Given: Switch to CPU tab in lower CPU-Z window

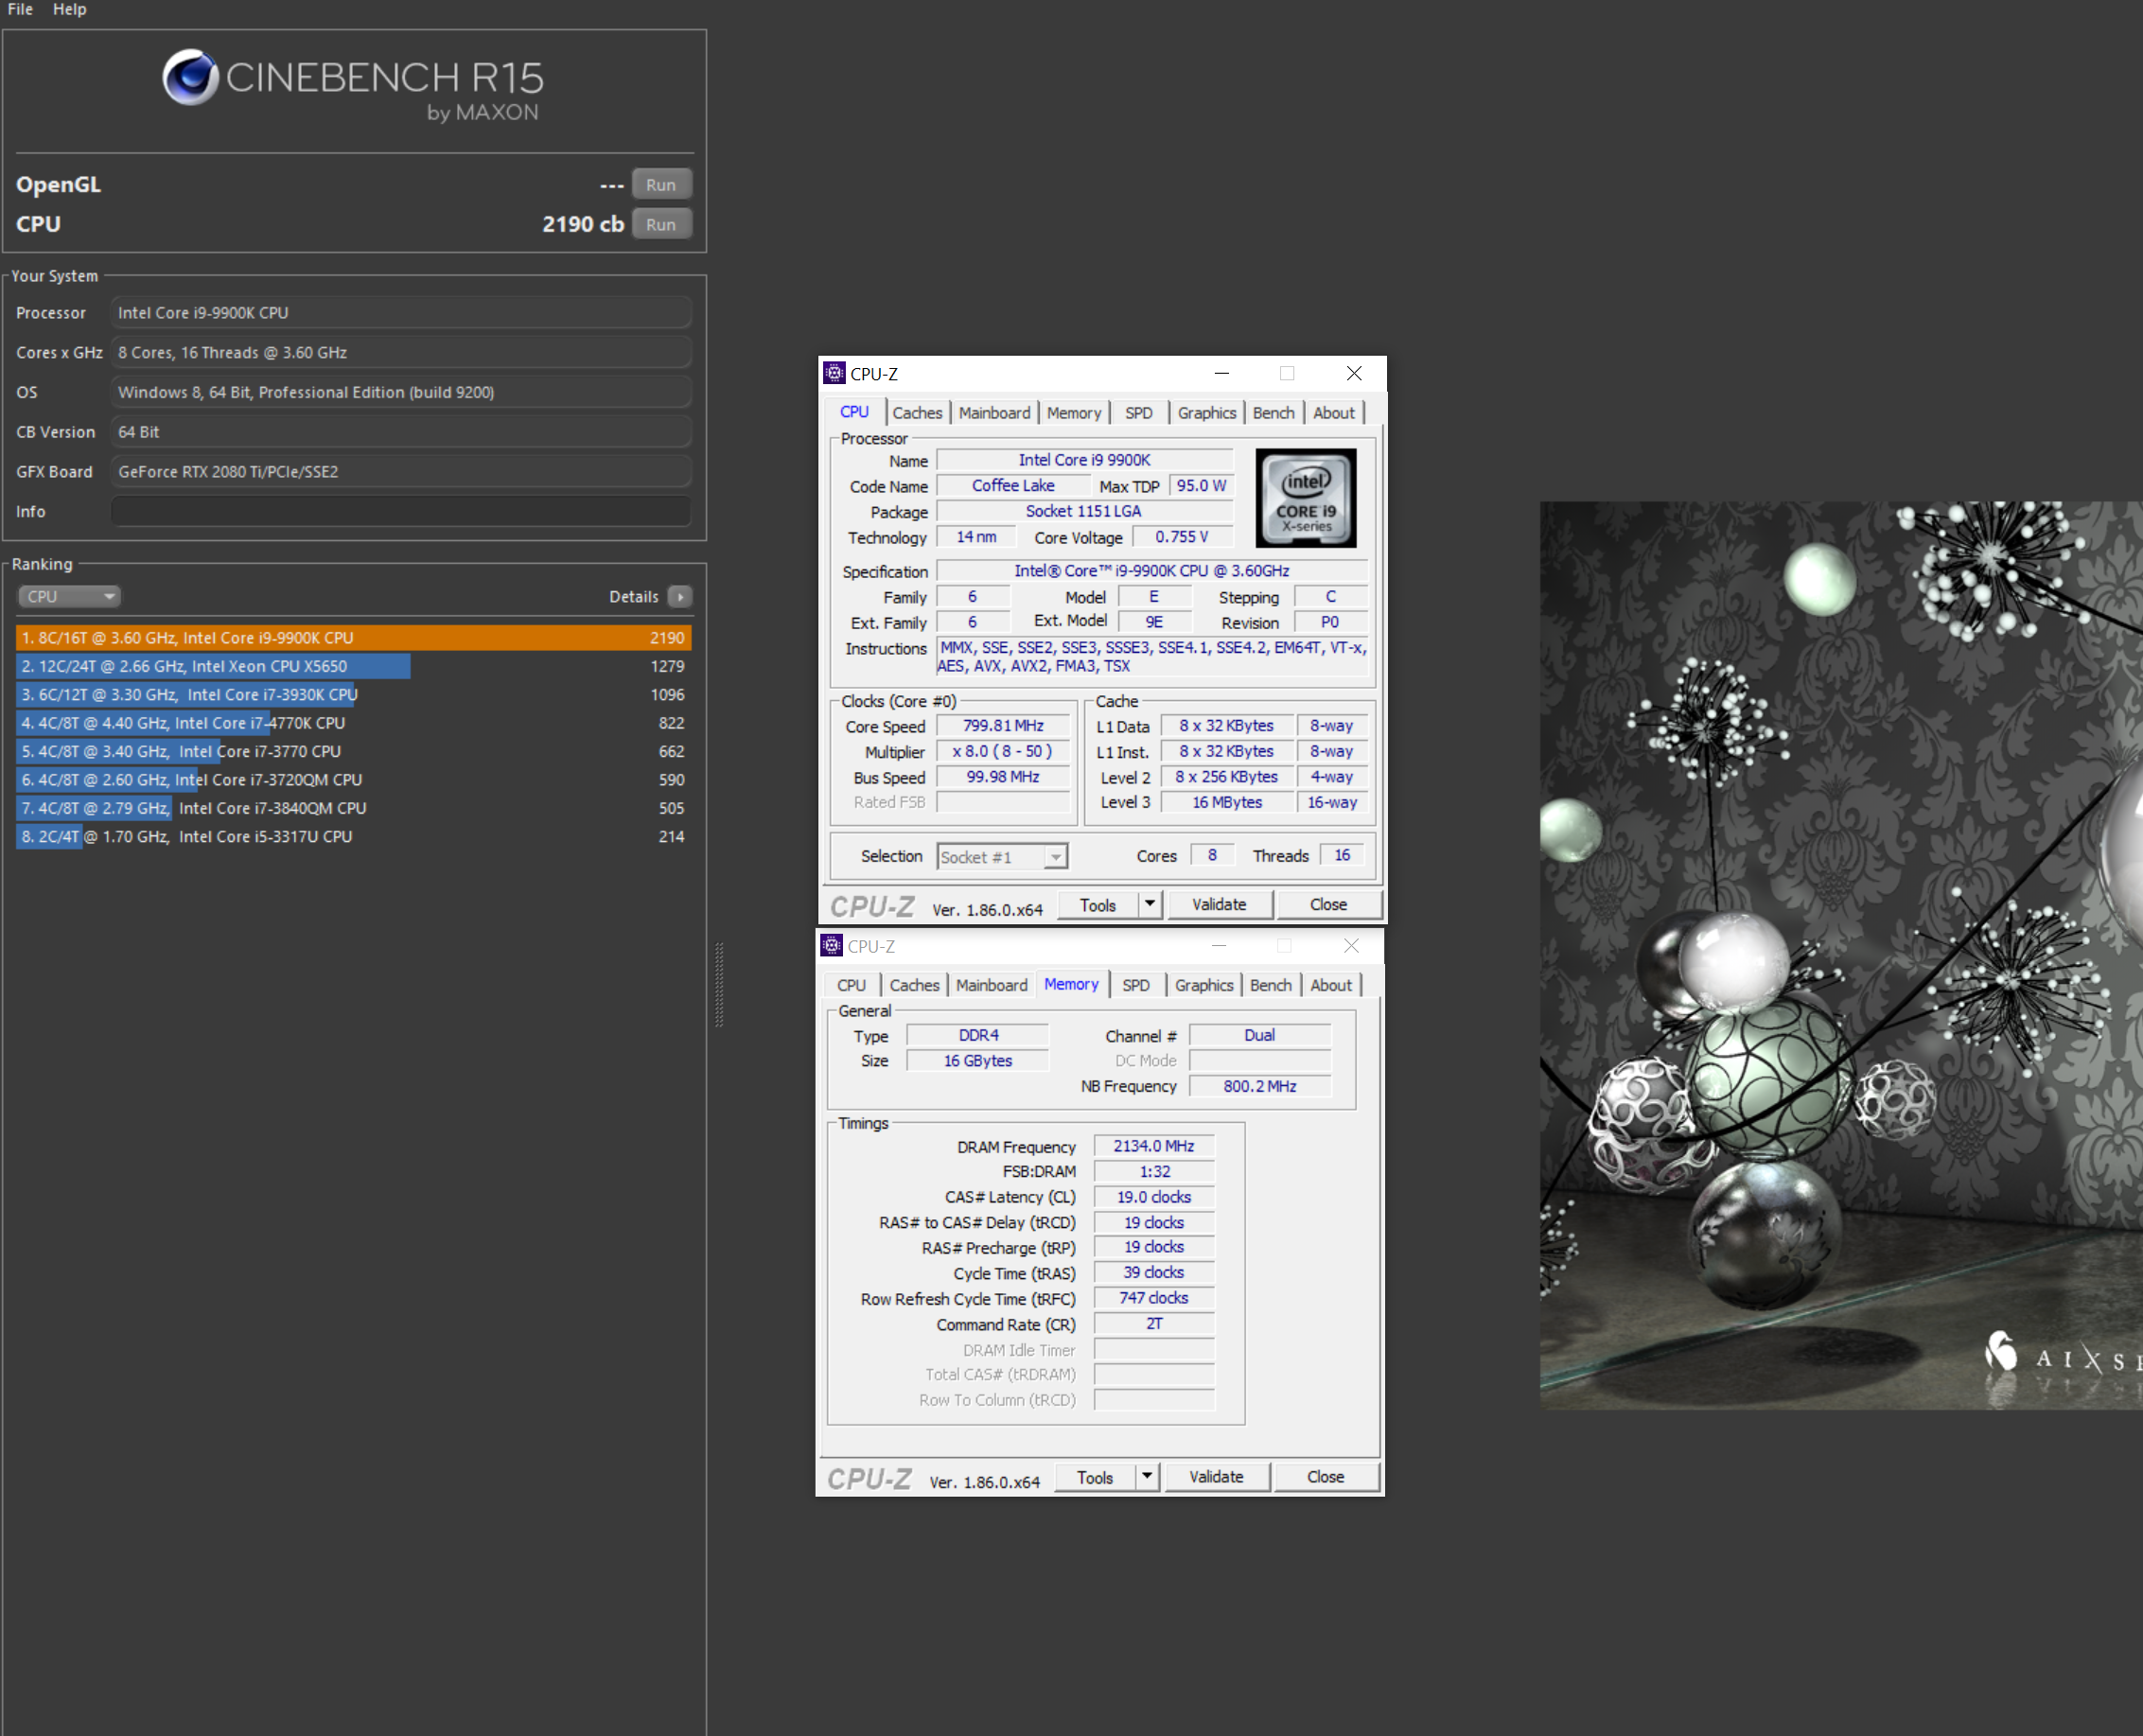Looking at the screenshot, I should click(851, 986).
